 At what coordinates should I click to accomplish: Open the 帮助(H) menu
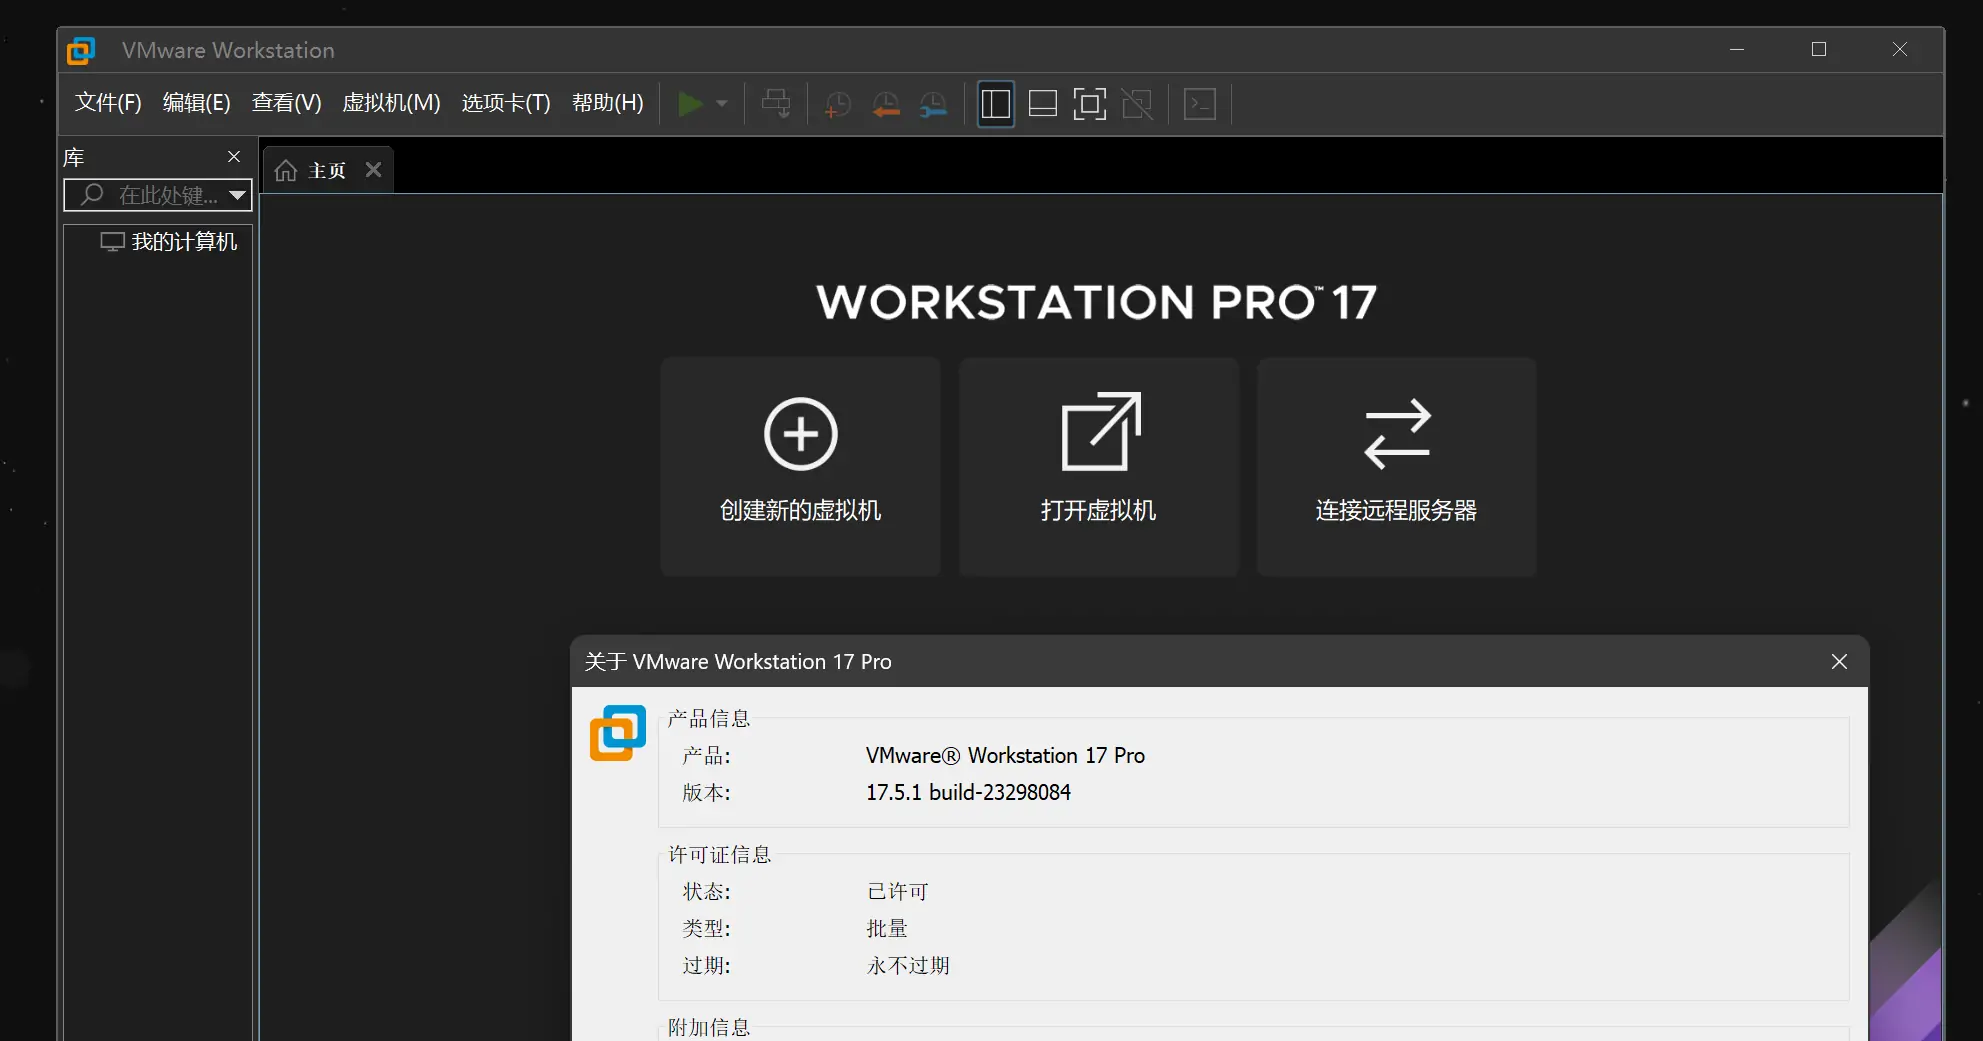(x=608, y=103)
